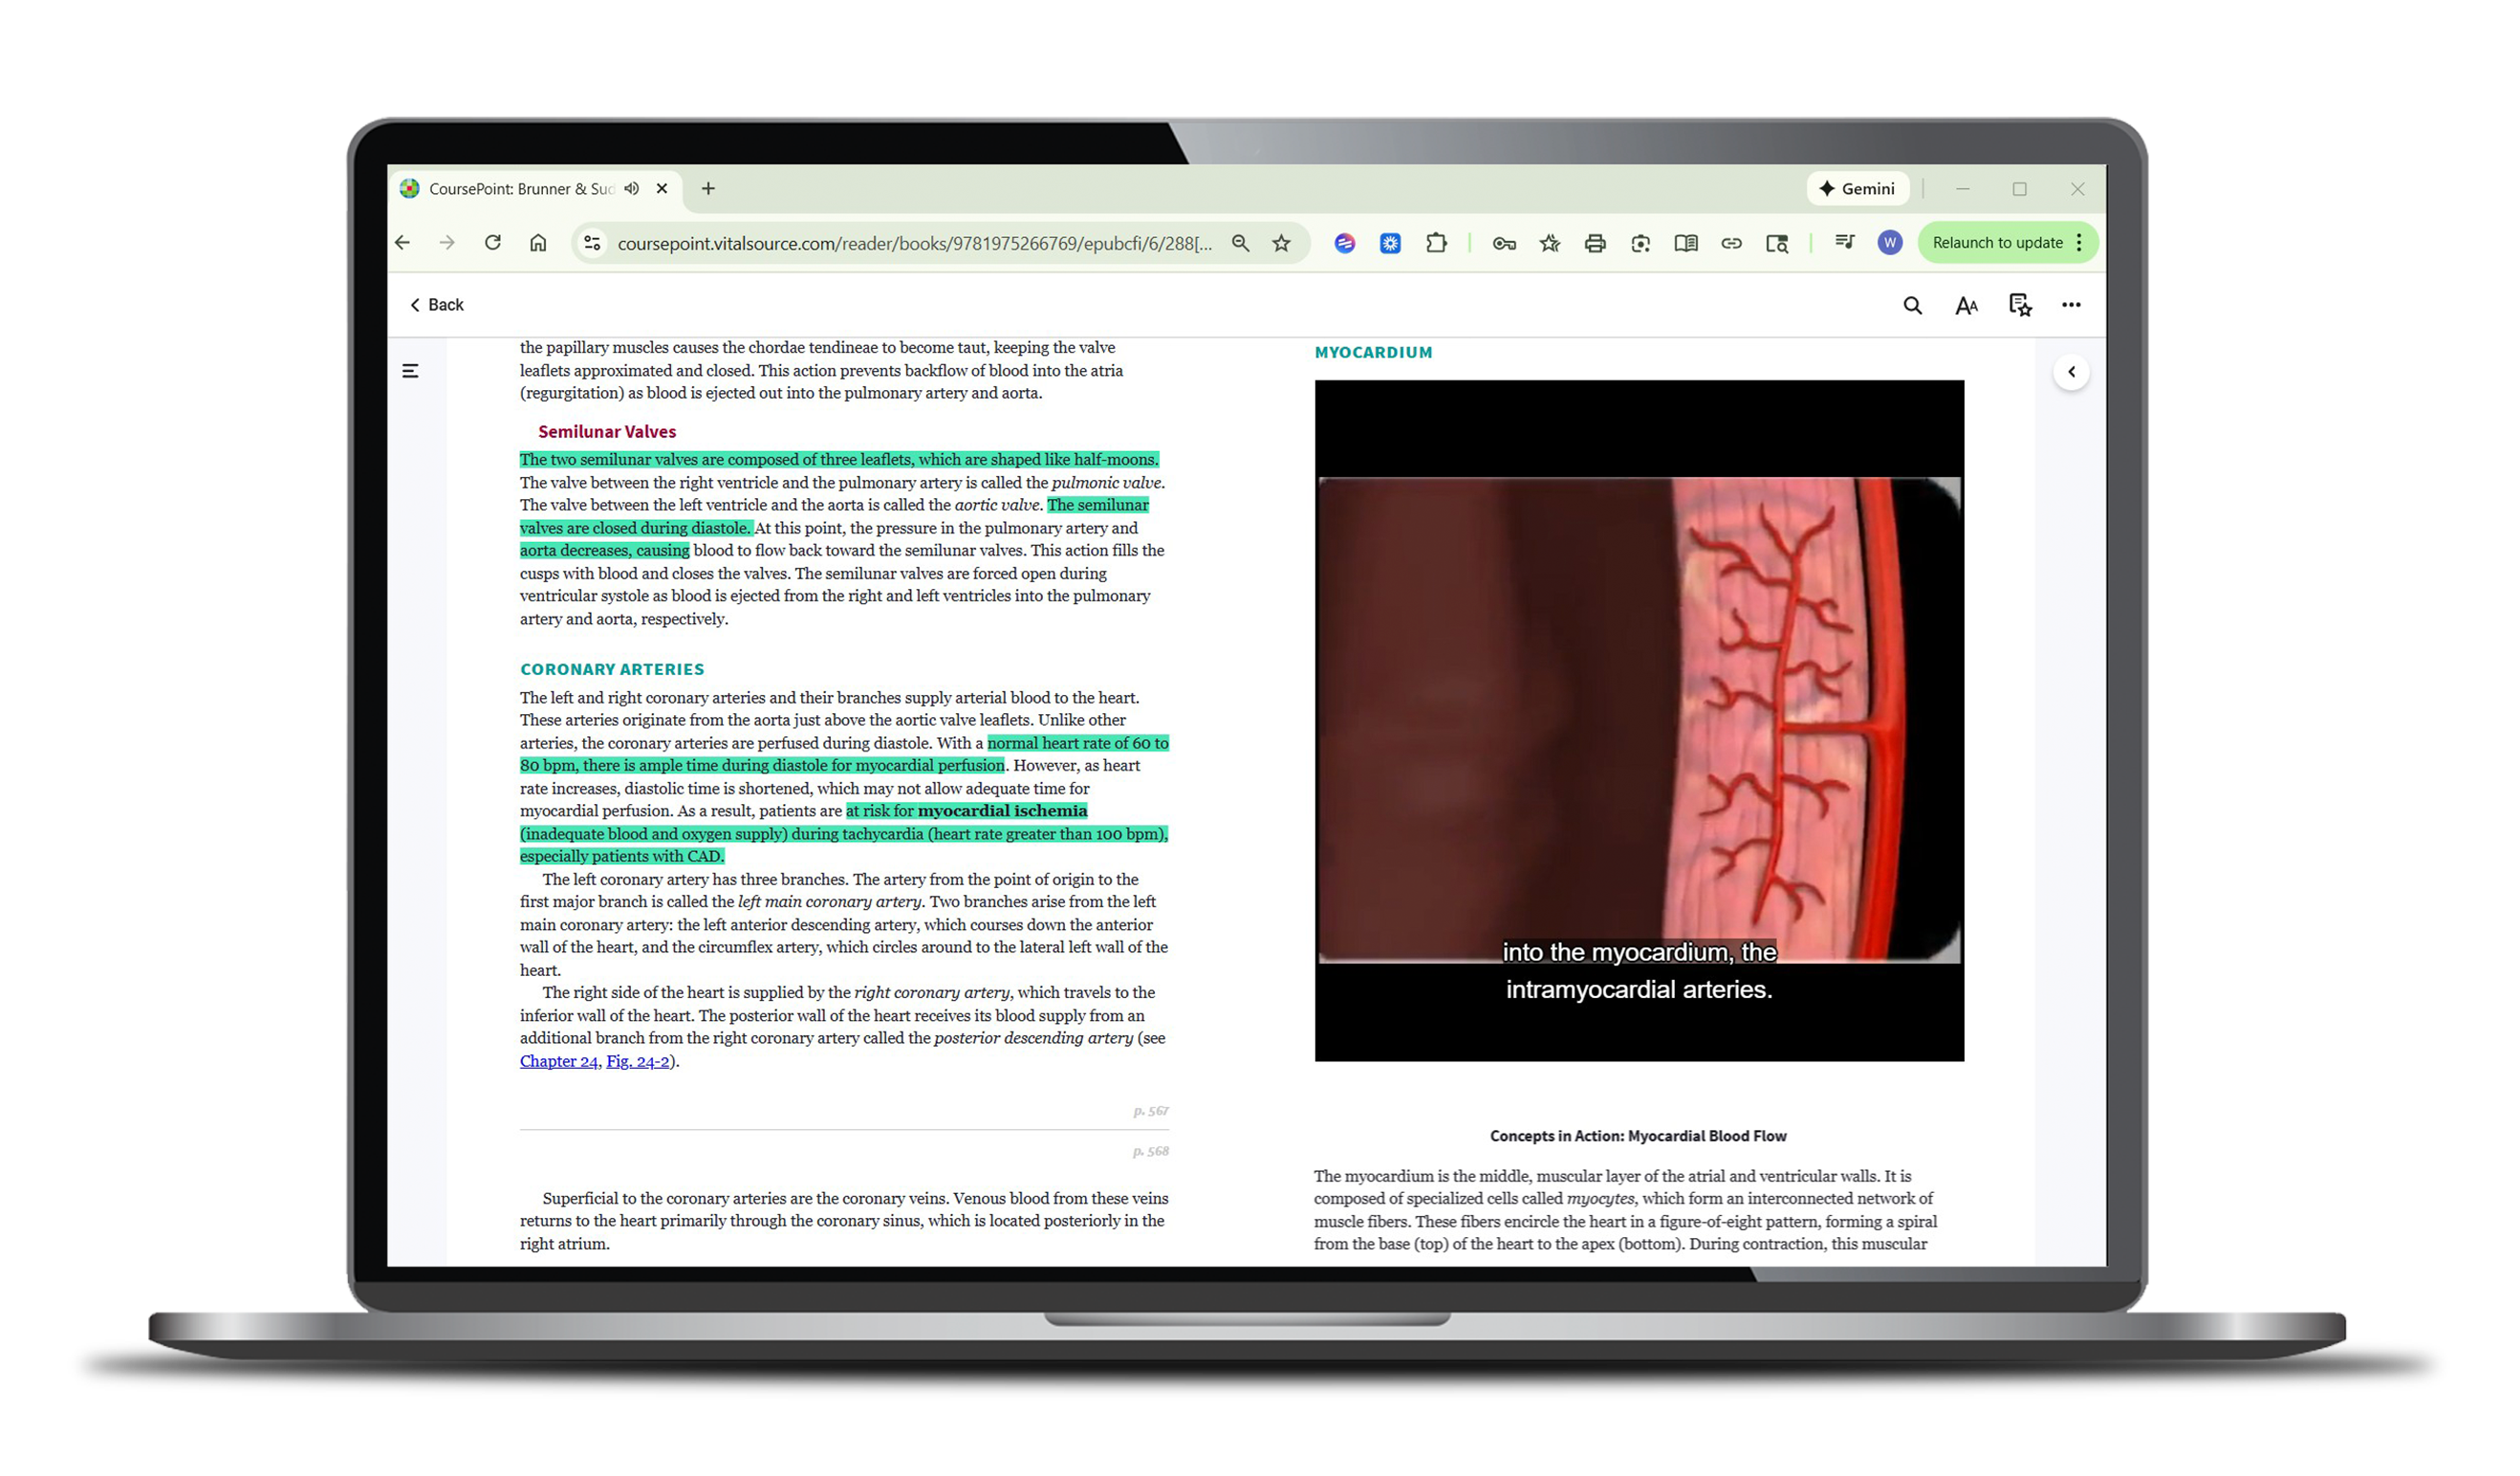Image resolution: width=2520 pixels, height=1476 pixels.
Task: Open the reader more options ellipsis
Action: pos(2071,305)
